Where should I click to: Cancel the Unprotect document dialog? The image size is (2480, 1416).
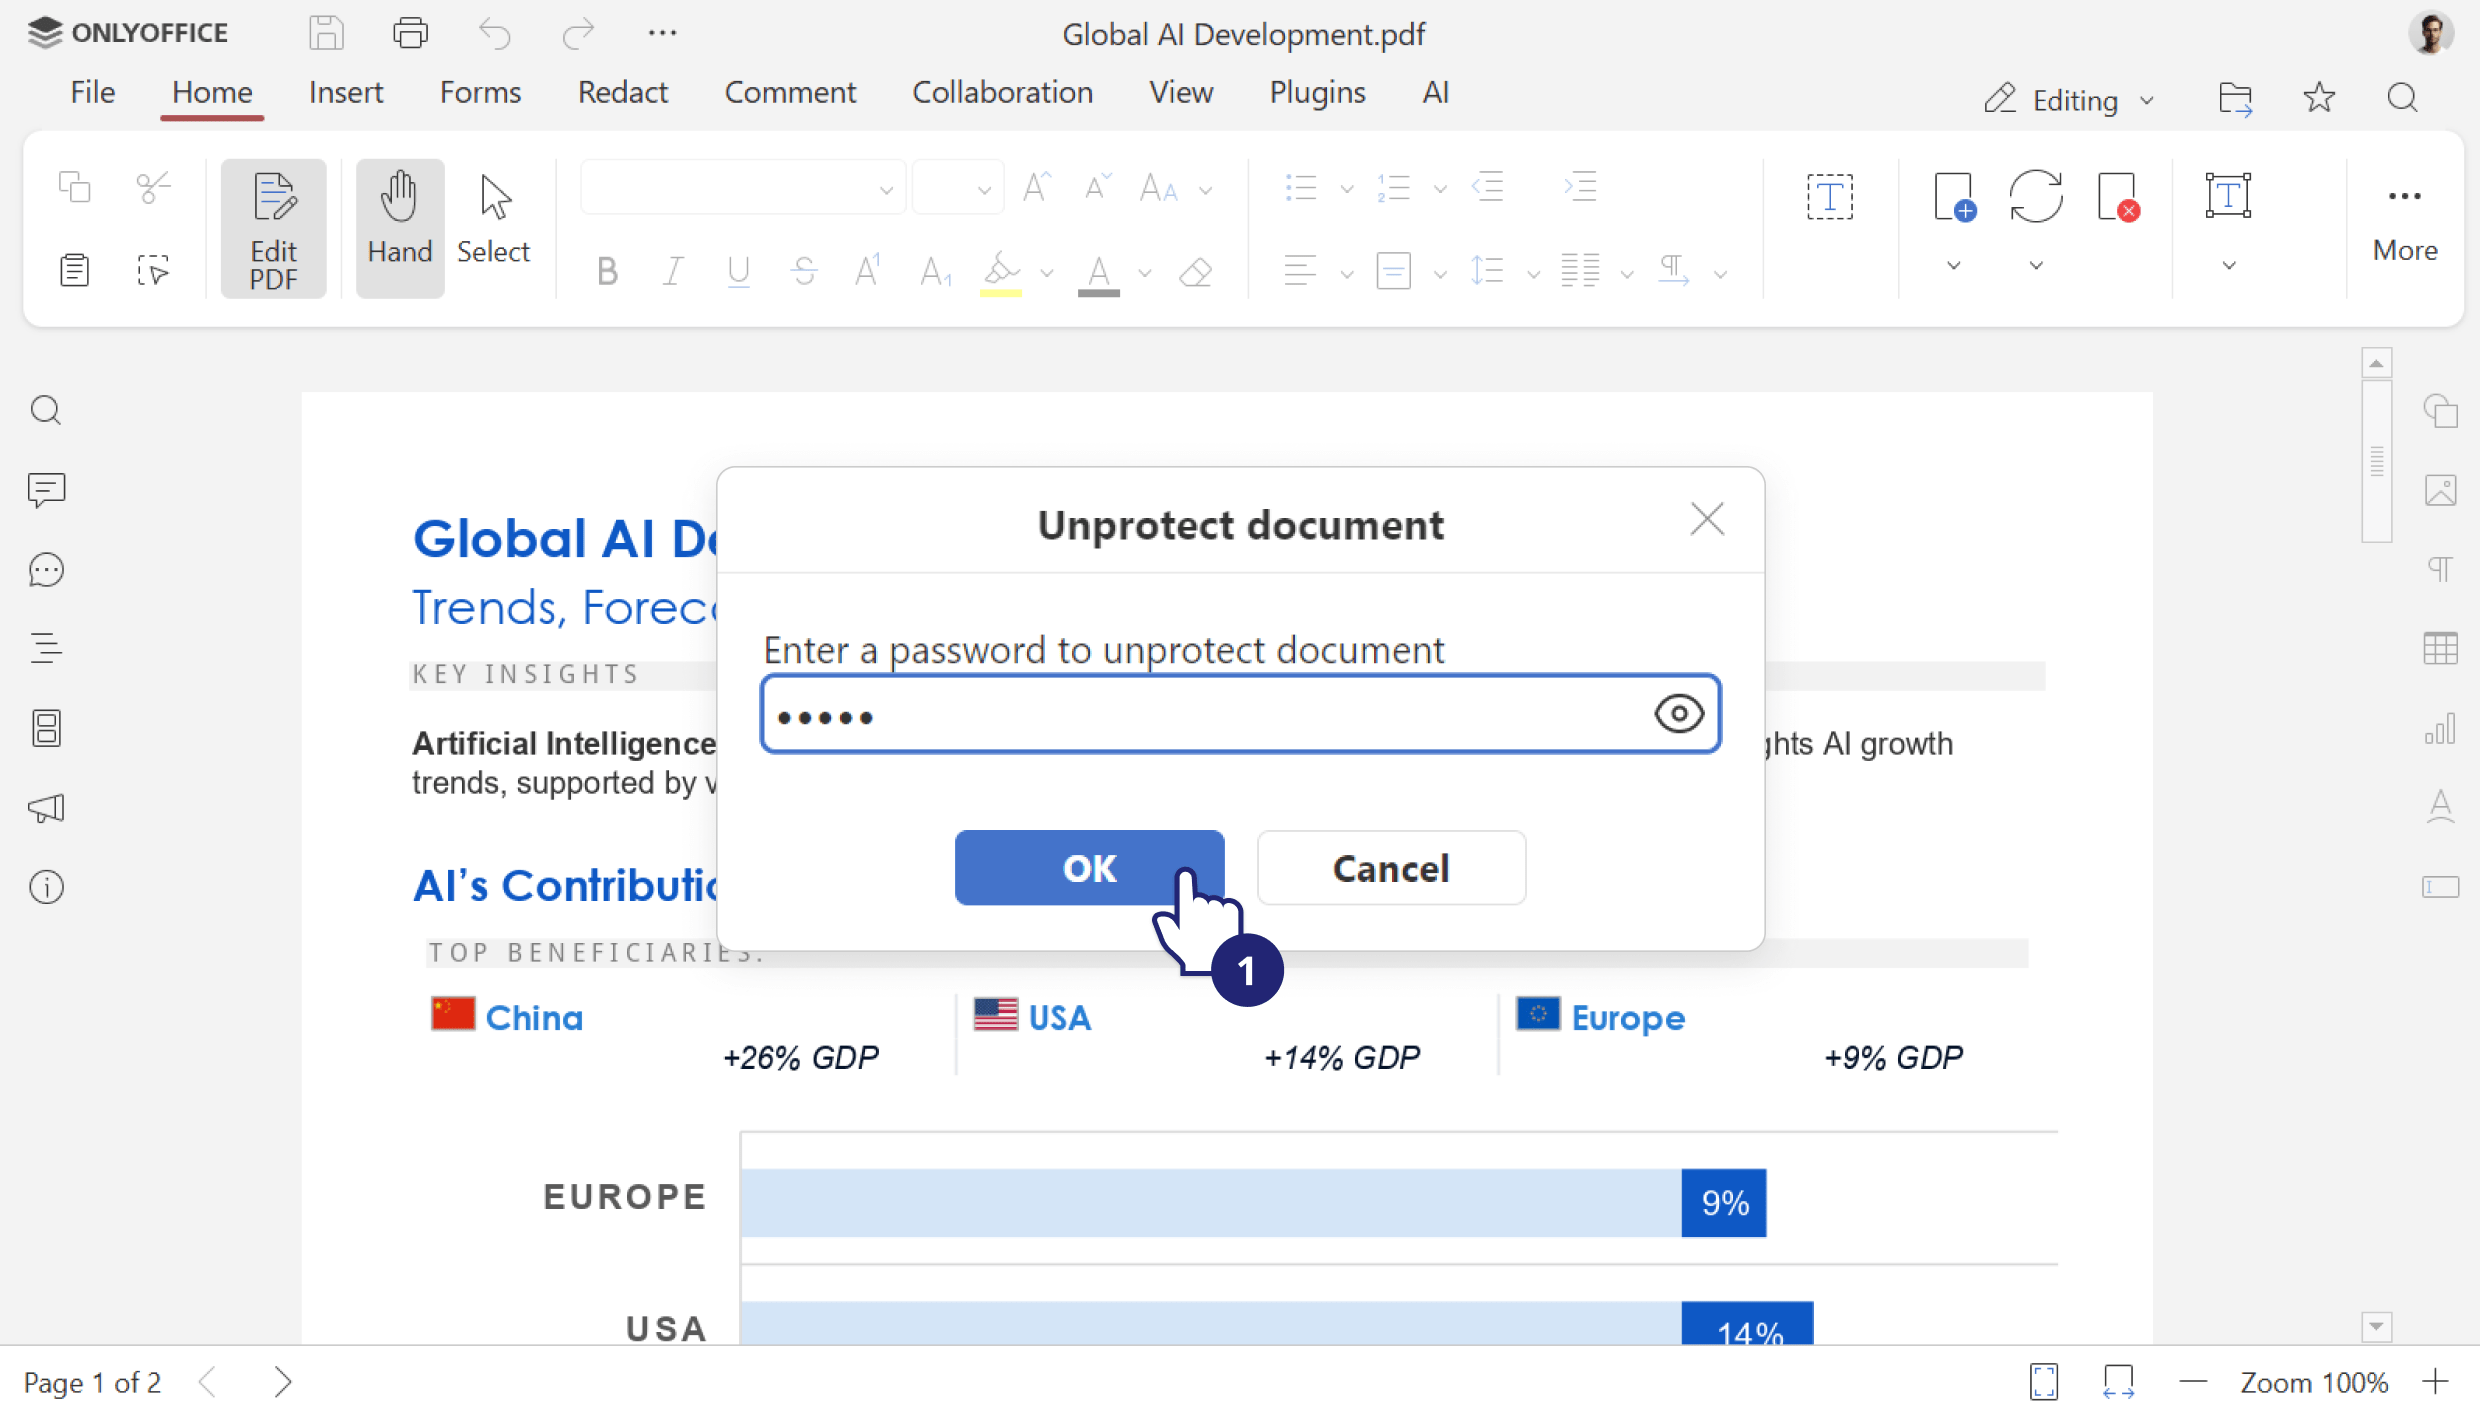point(1391,868)
